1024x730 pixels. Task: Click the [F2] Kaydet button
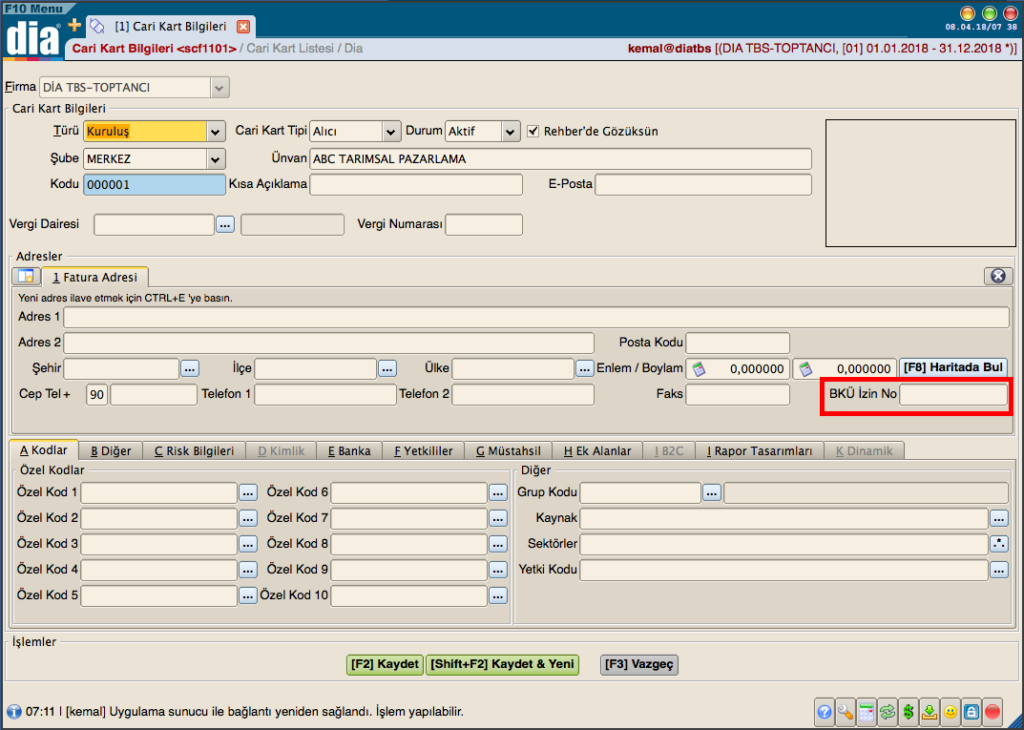(x=385, y=664)
